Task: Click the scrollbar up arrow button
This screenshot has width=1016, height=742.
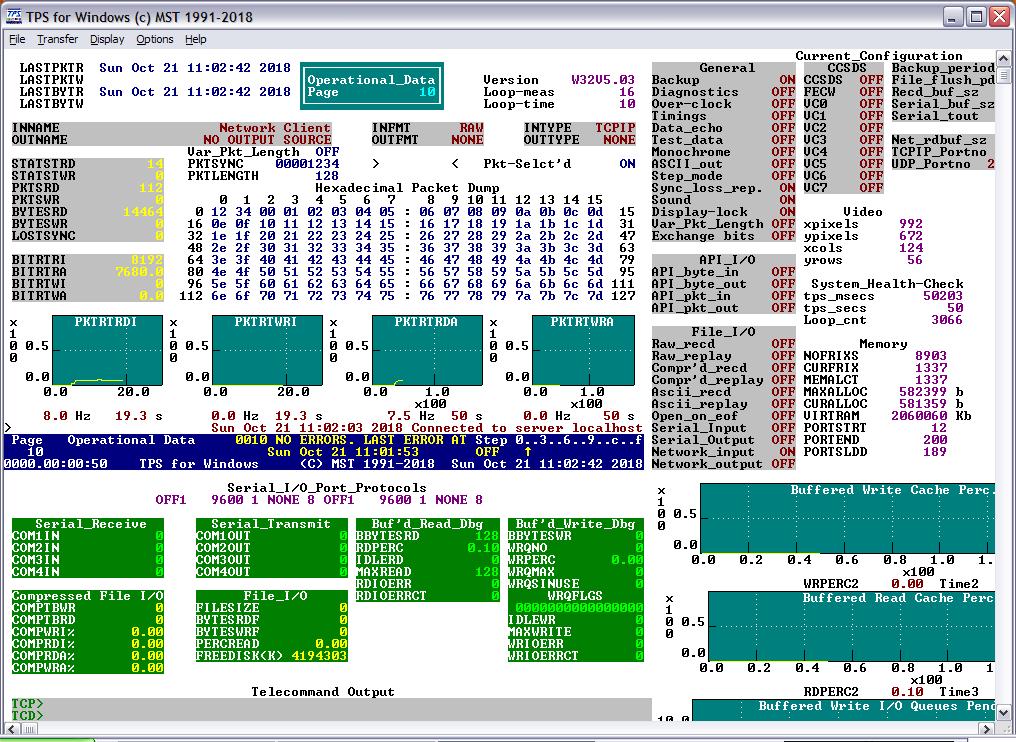Action: click(x=1006, y=58)
